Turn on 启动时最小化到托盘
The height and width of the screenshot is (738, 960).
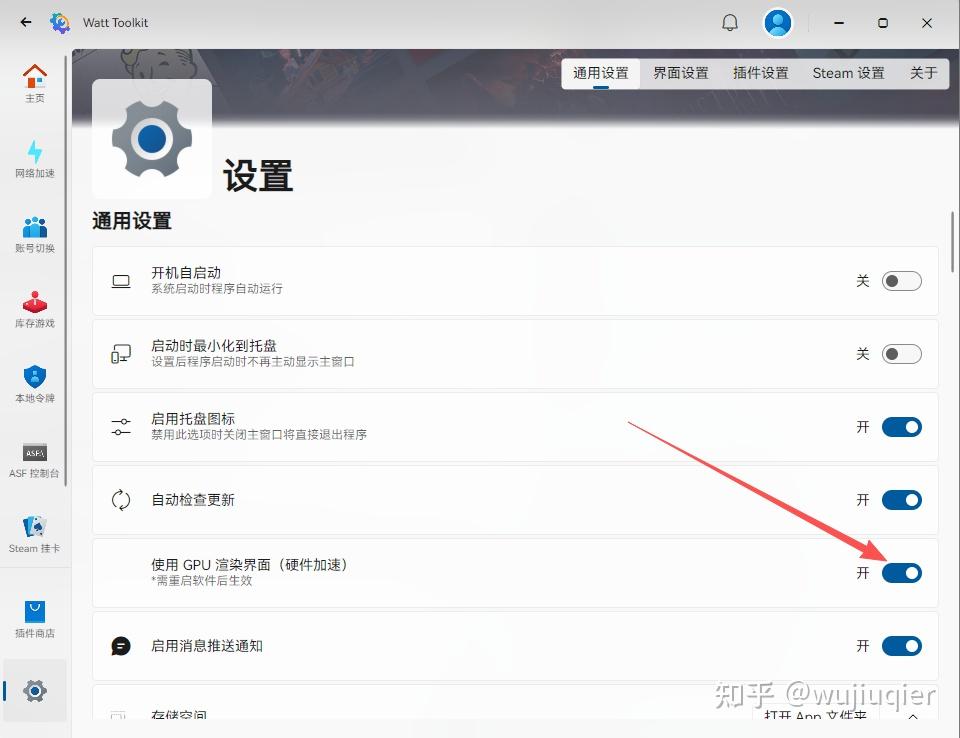pyautogui.click(x=901, y=354)
